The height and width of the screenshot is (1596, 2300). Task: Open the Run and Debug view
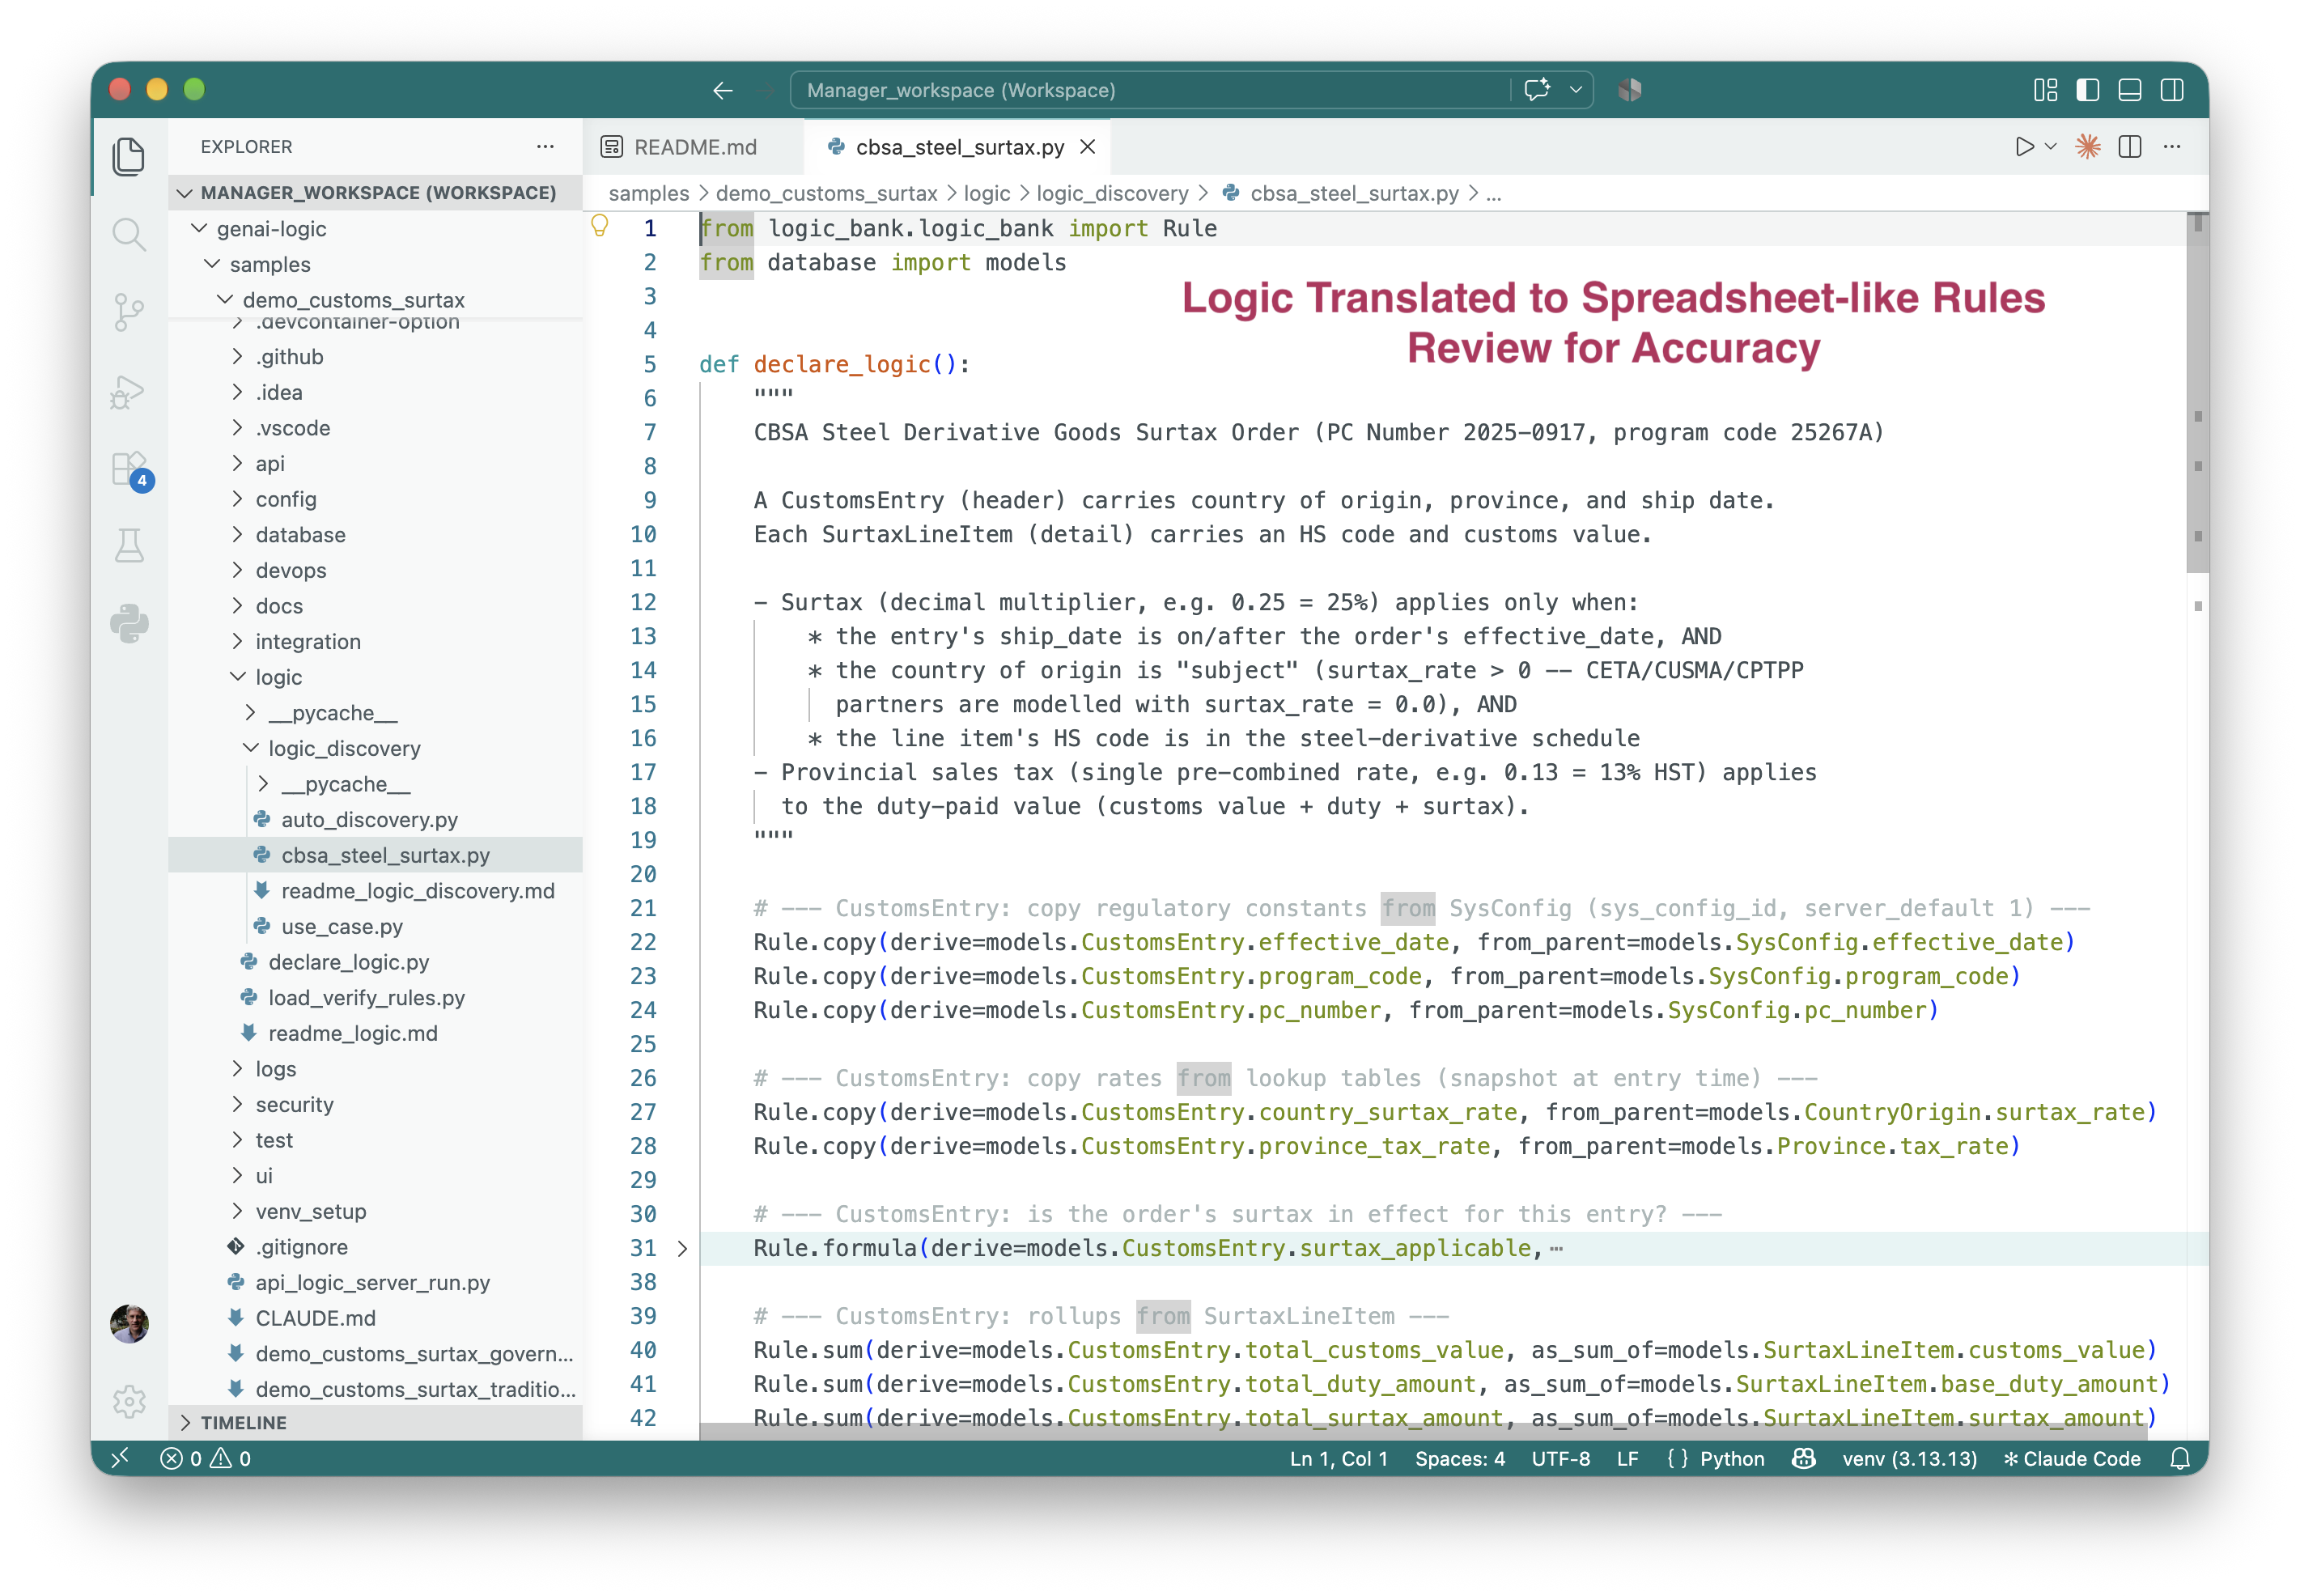pyautogui.click(x=129, y=391)
